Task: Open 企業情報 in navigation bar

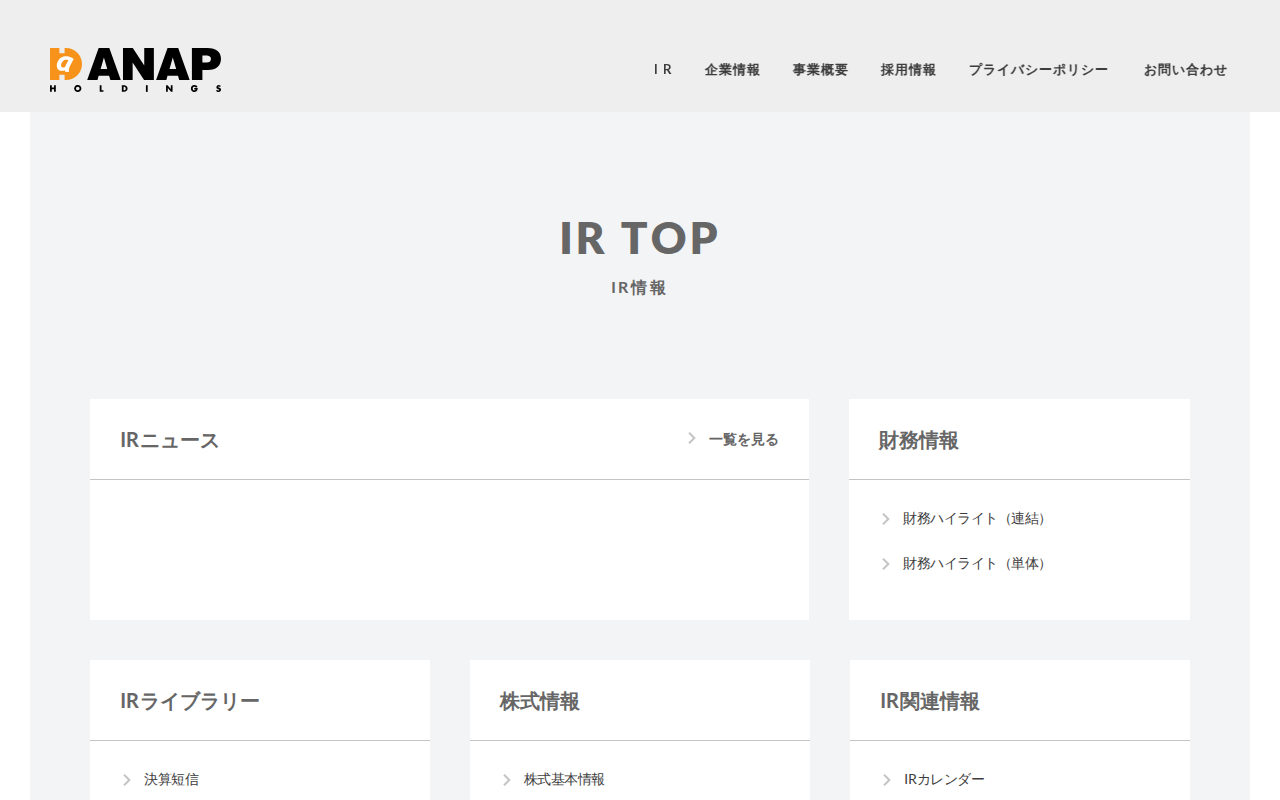Action: tap(732, 70)
